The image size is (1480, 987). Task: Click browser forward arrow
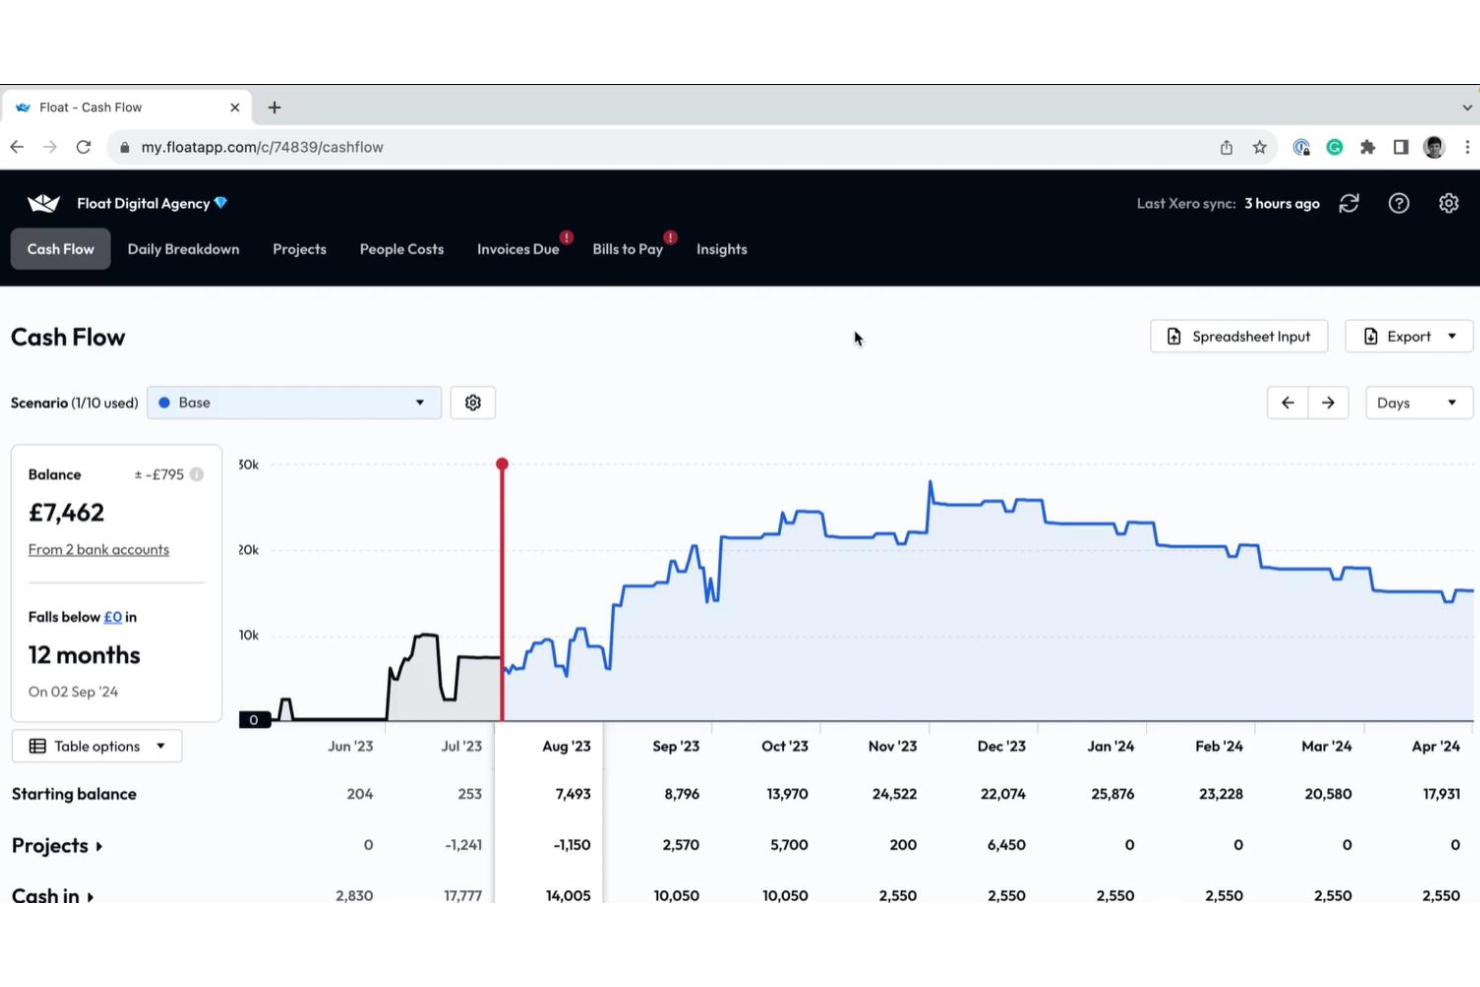click(50, 147)
